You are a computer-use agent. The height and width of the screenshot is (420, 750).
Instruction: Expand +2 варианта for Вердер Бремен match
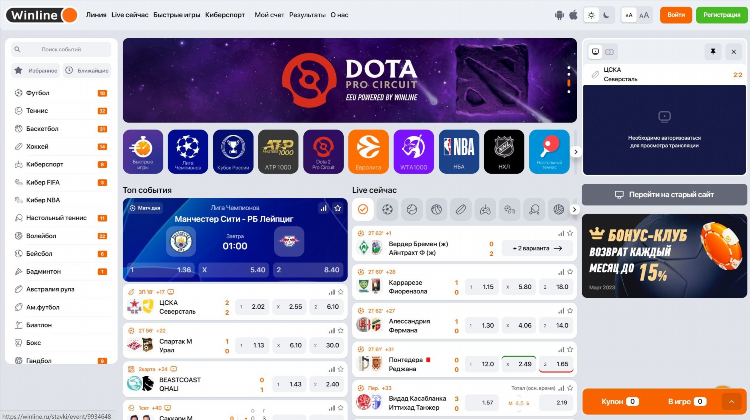click(537, 248)
